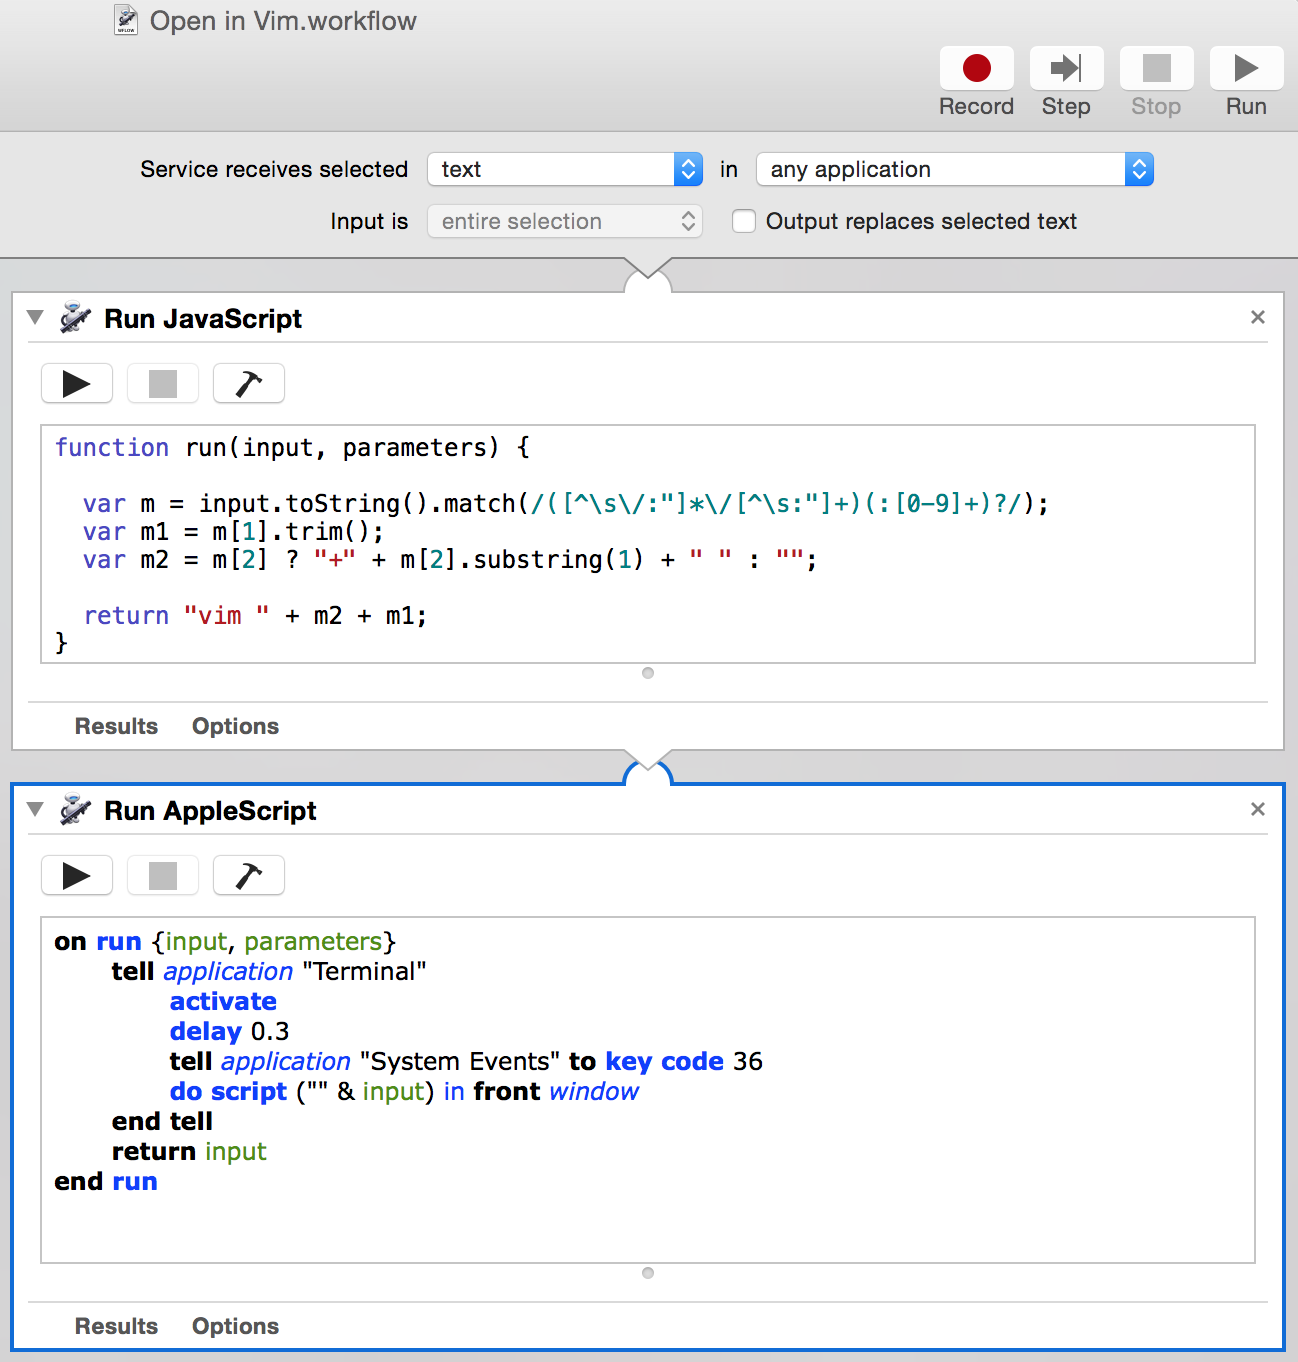Screen dimensions: 1298x1362
Task: Run the JavaScript action with its play button
Action: [77, 384]
